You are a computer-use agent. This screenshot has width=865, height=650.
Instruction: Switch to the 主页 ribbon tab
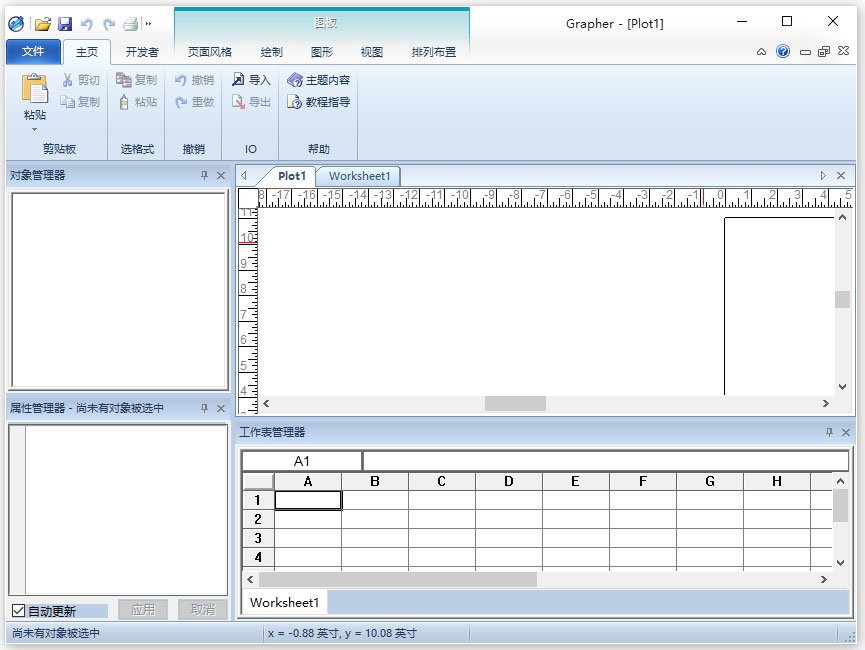click(x=87, y=52)
